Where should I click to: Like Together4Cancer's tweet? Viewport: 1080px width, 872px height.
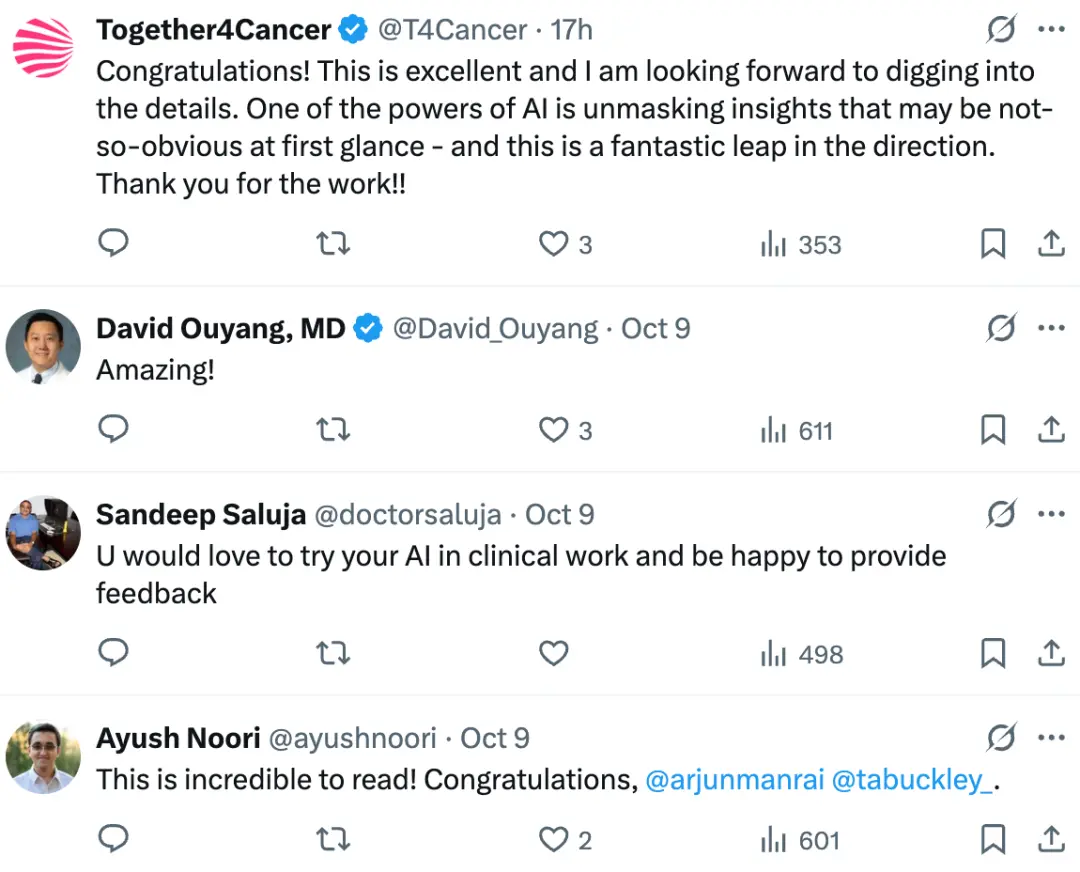(x=553, y=244)
